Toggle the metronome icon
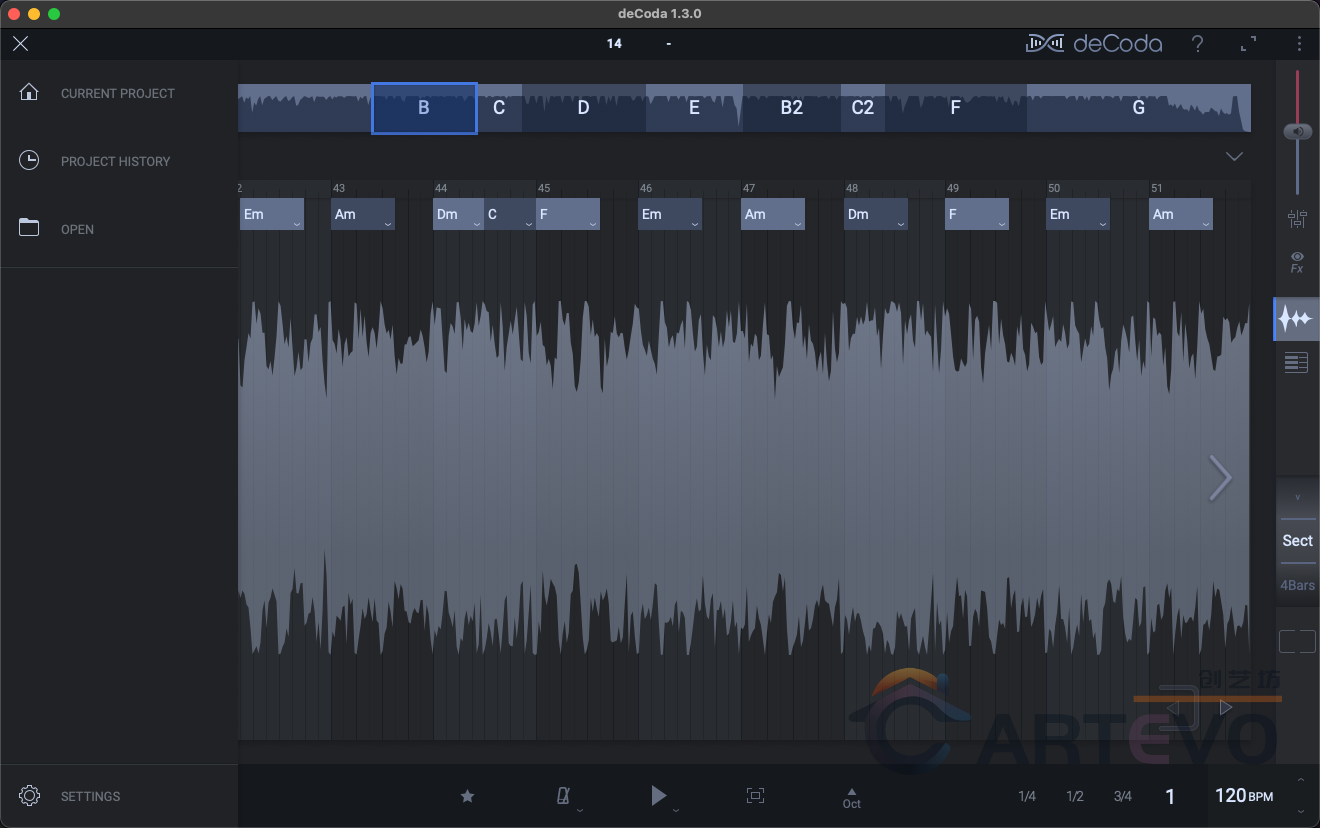The height and width of the screenshot is (828, 1320). coord(563,796)
